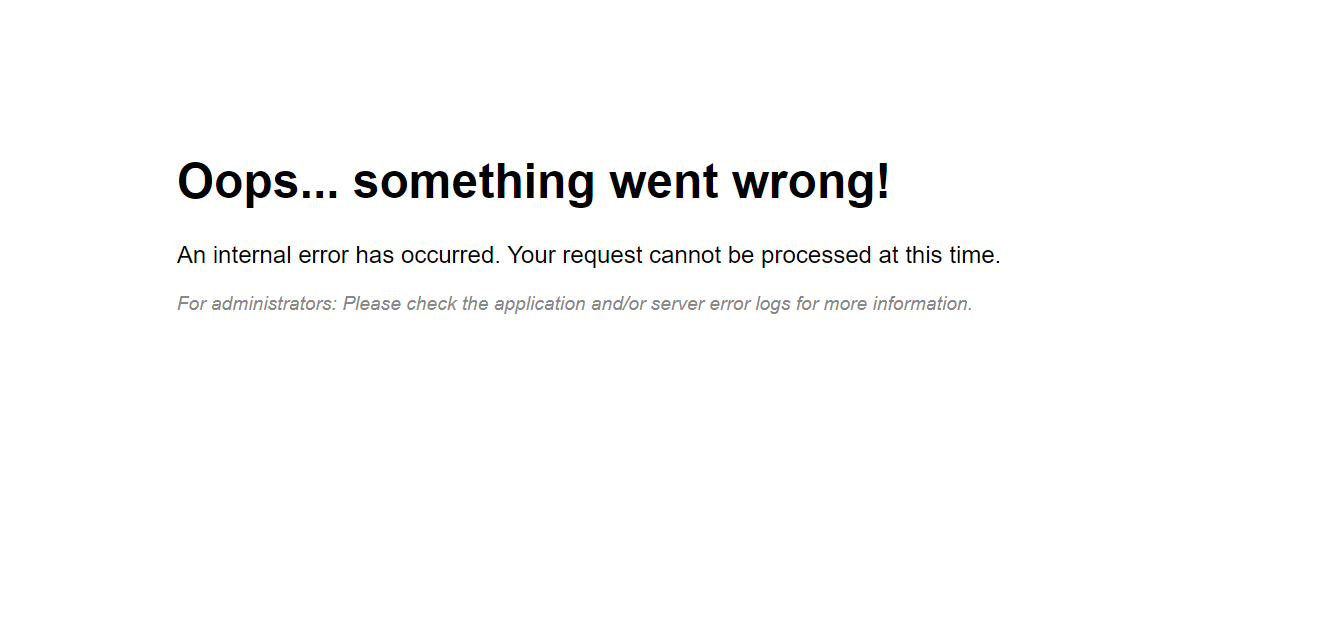The height and width of the screenshot is (643, 1323).
Task: Click the word "internal" in the error message
Action: [252, 255]
